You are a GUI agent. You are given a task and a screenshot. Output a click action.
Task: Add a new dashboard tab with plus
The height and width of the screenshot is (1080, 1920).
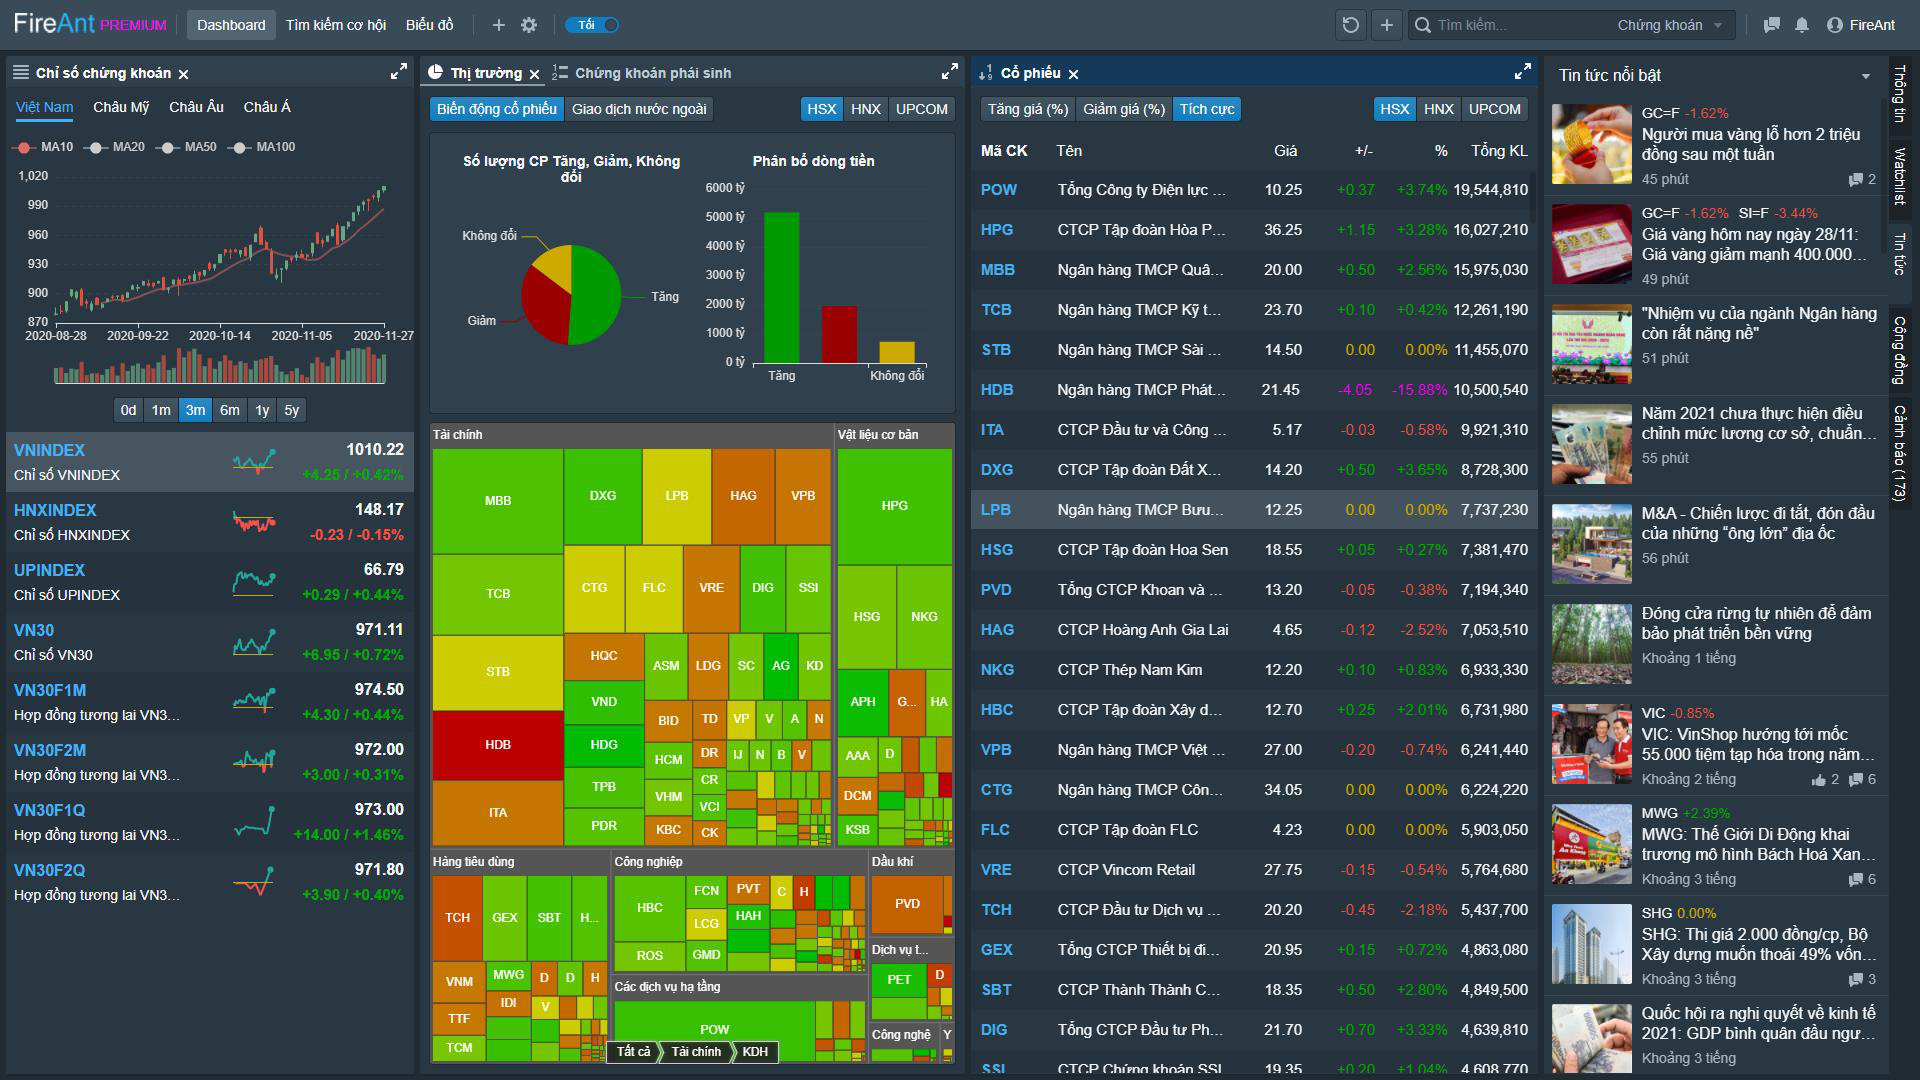coord(499,25)
